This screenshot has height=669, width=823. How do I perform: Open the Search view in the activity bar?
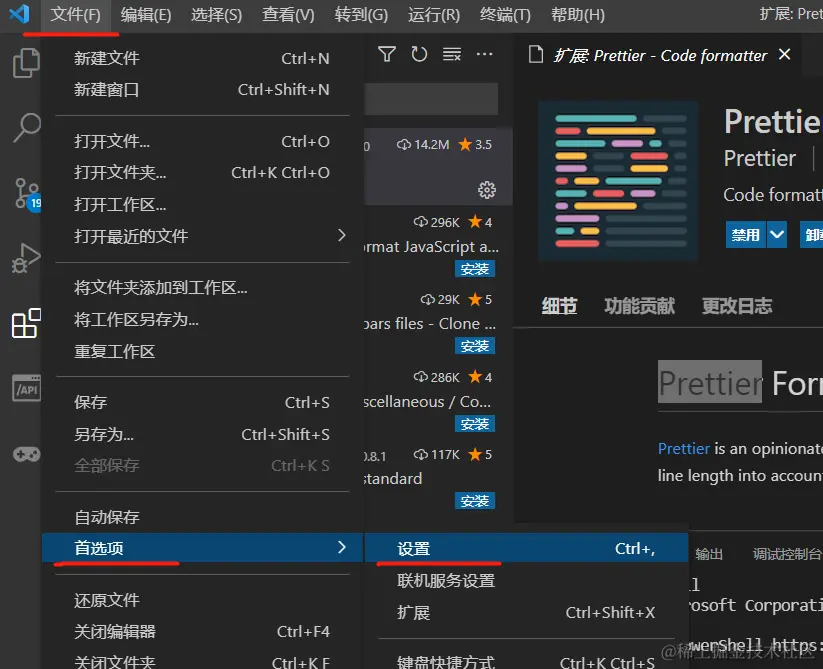(x=23, y=128)
